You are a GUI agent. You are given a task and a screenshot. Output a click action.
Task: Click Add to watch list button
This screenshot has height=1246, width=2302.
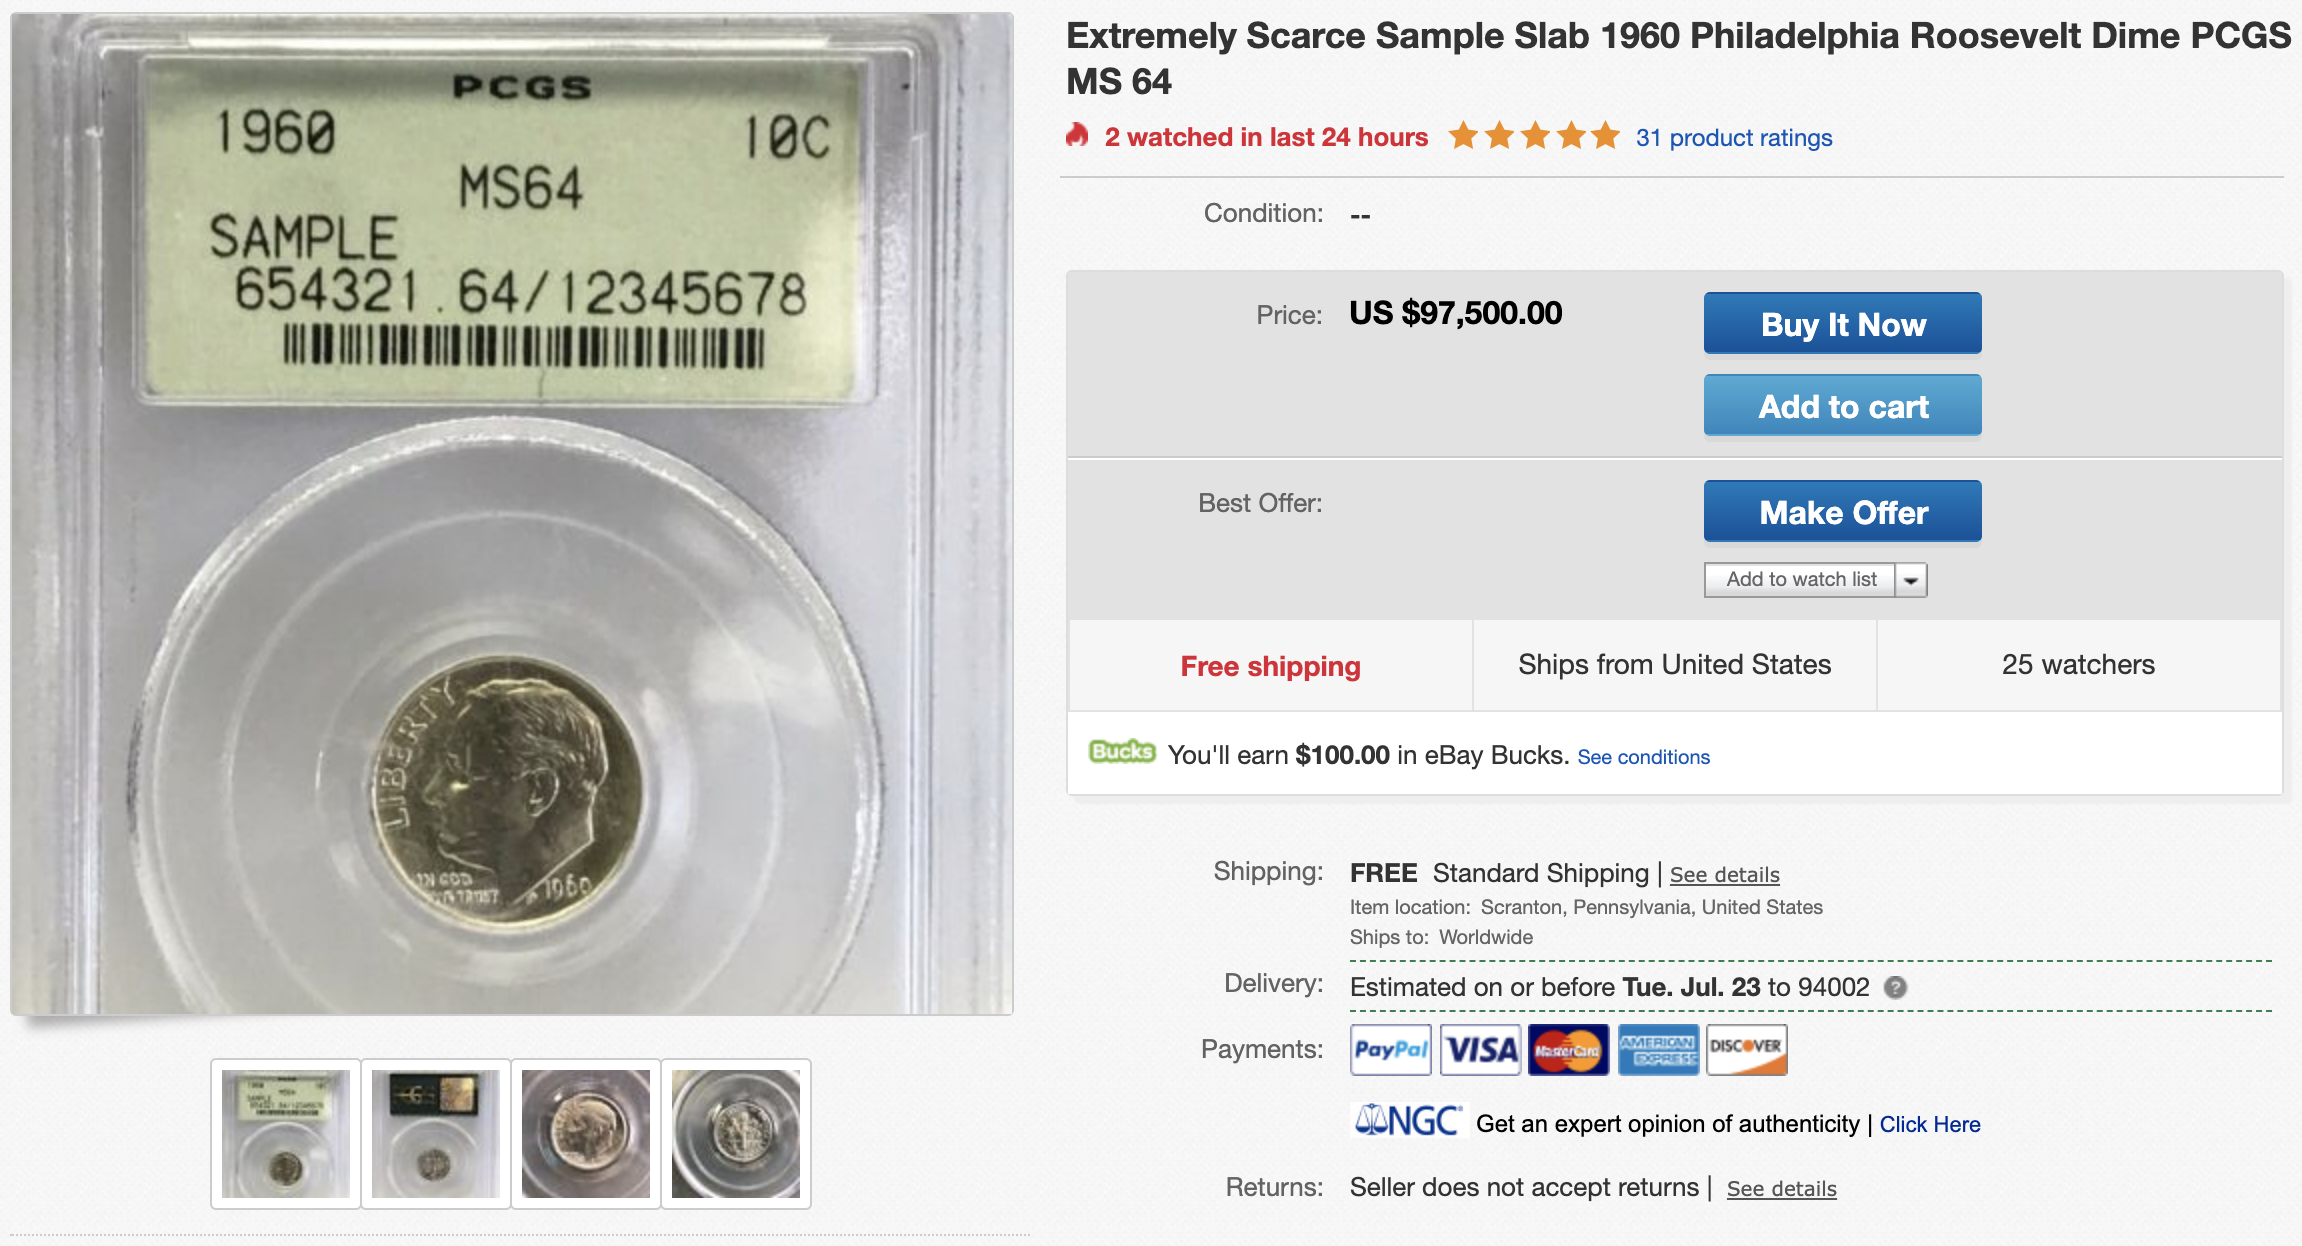1800,580
